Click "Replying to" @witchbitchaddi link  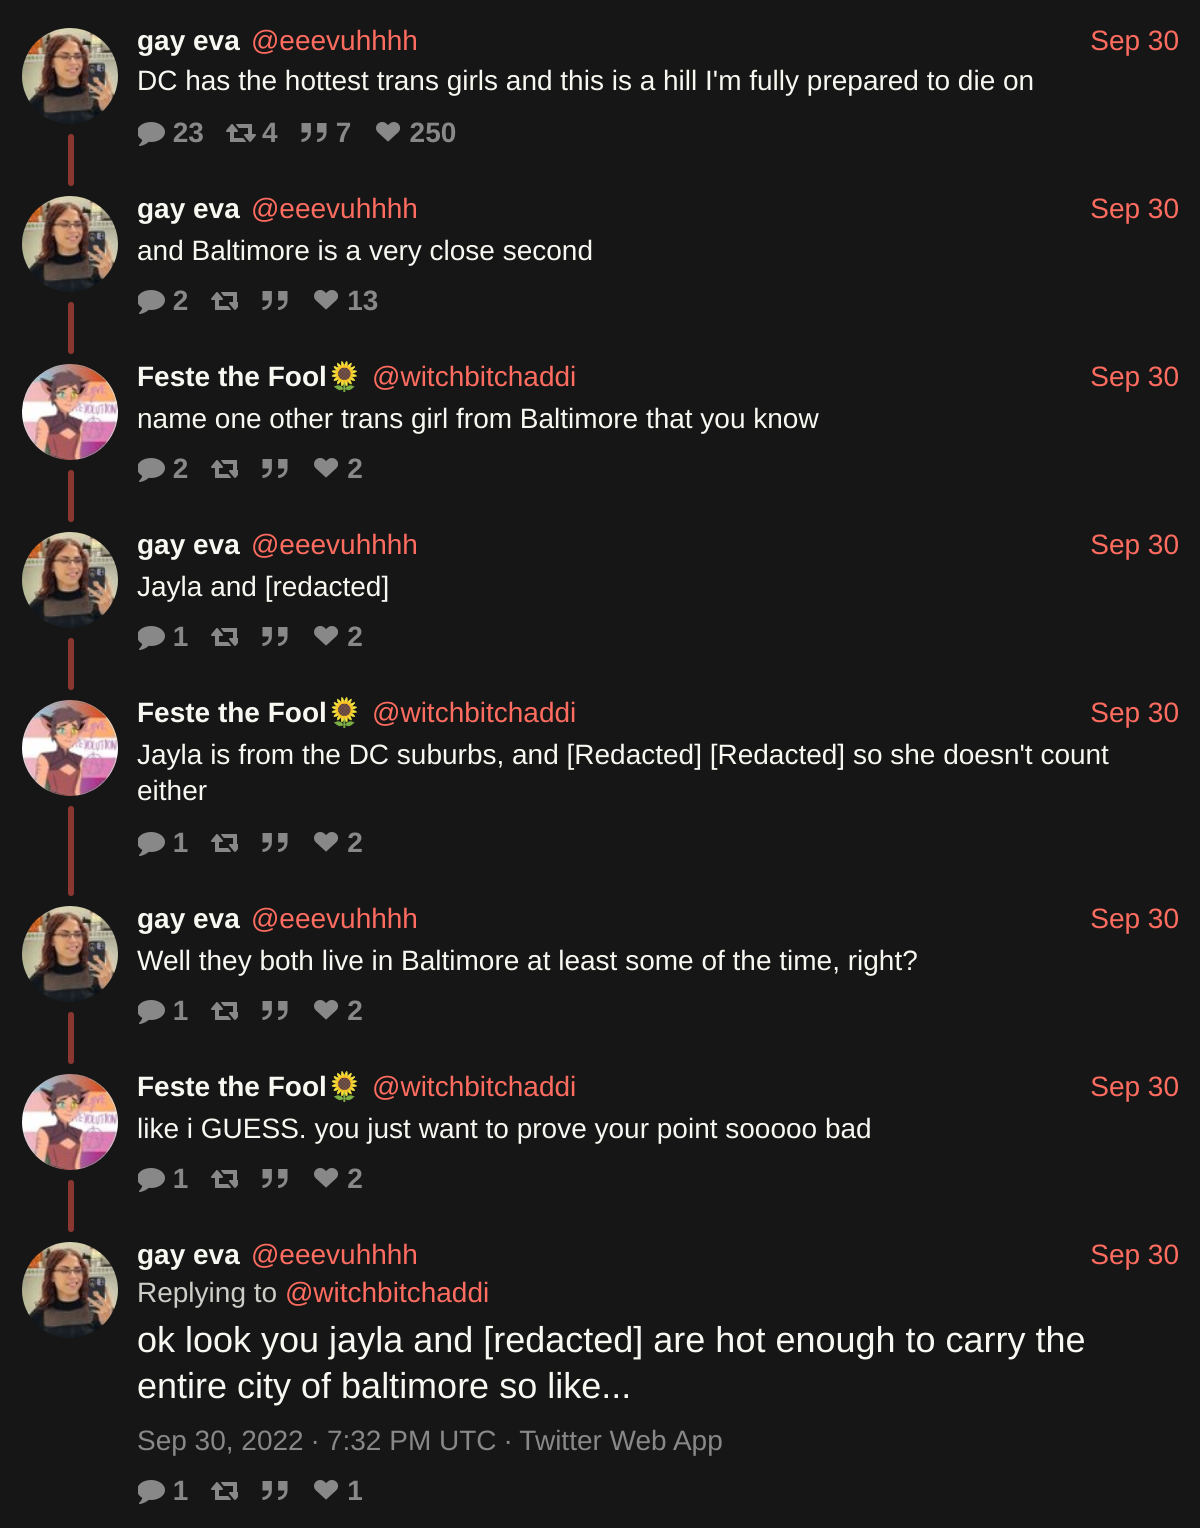(387, 1293)
